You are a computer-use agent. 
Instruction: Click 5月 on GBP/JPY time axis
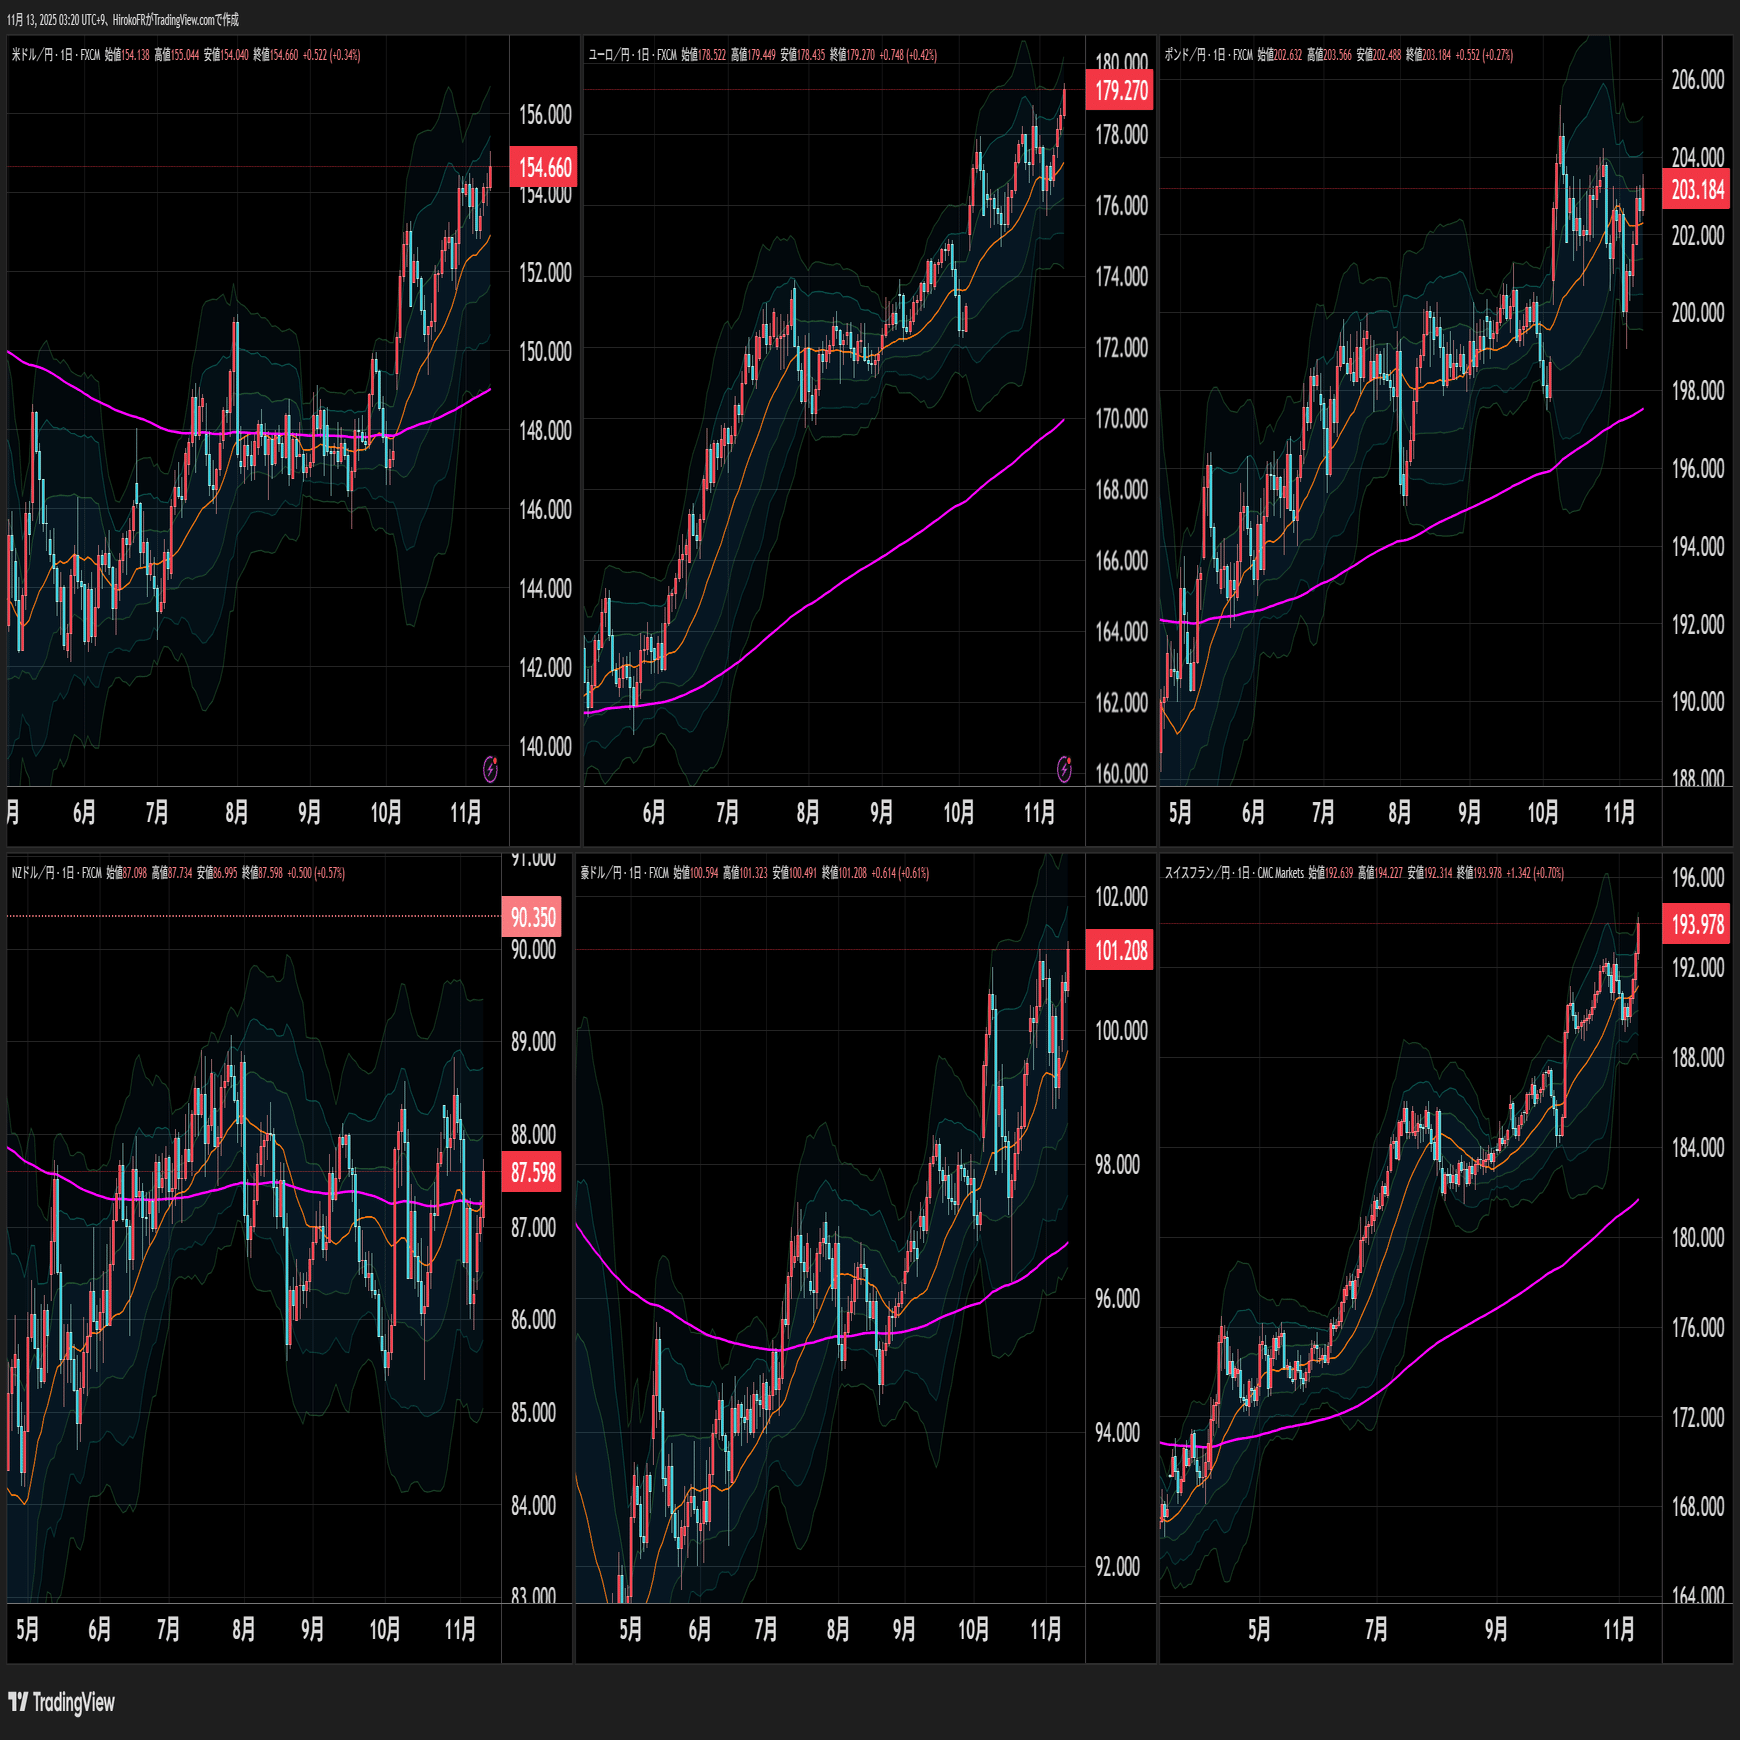pos(1180,813)
